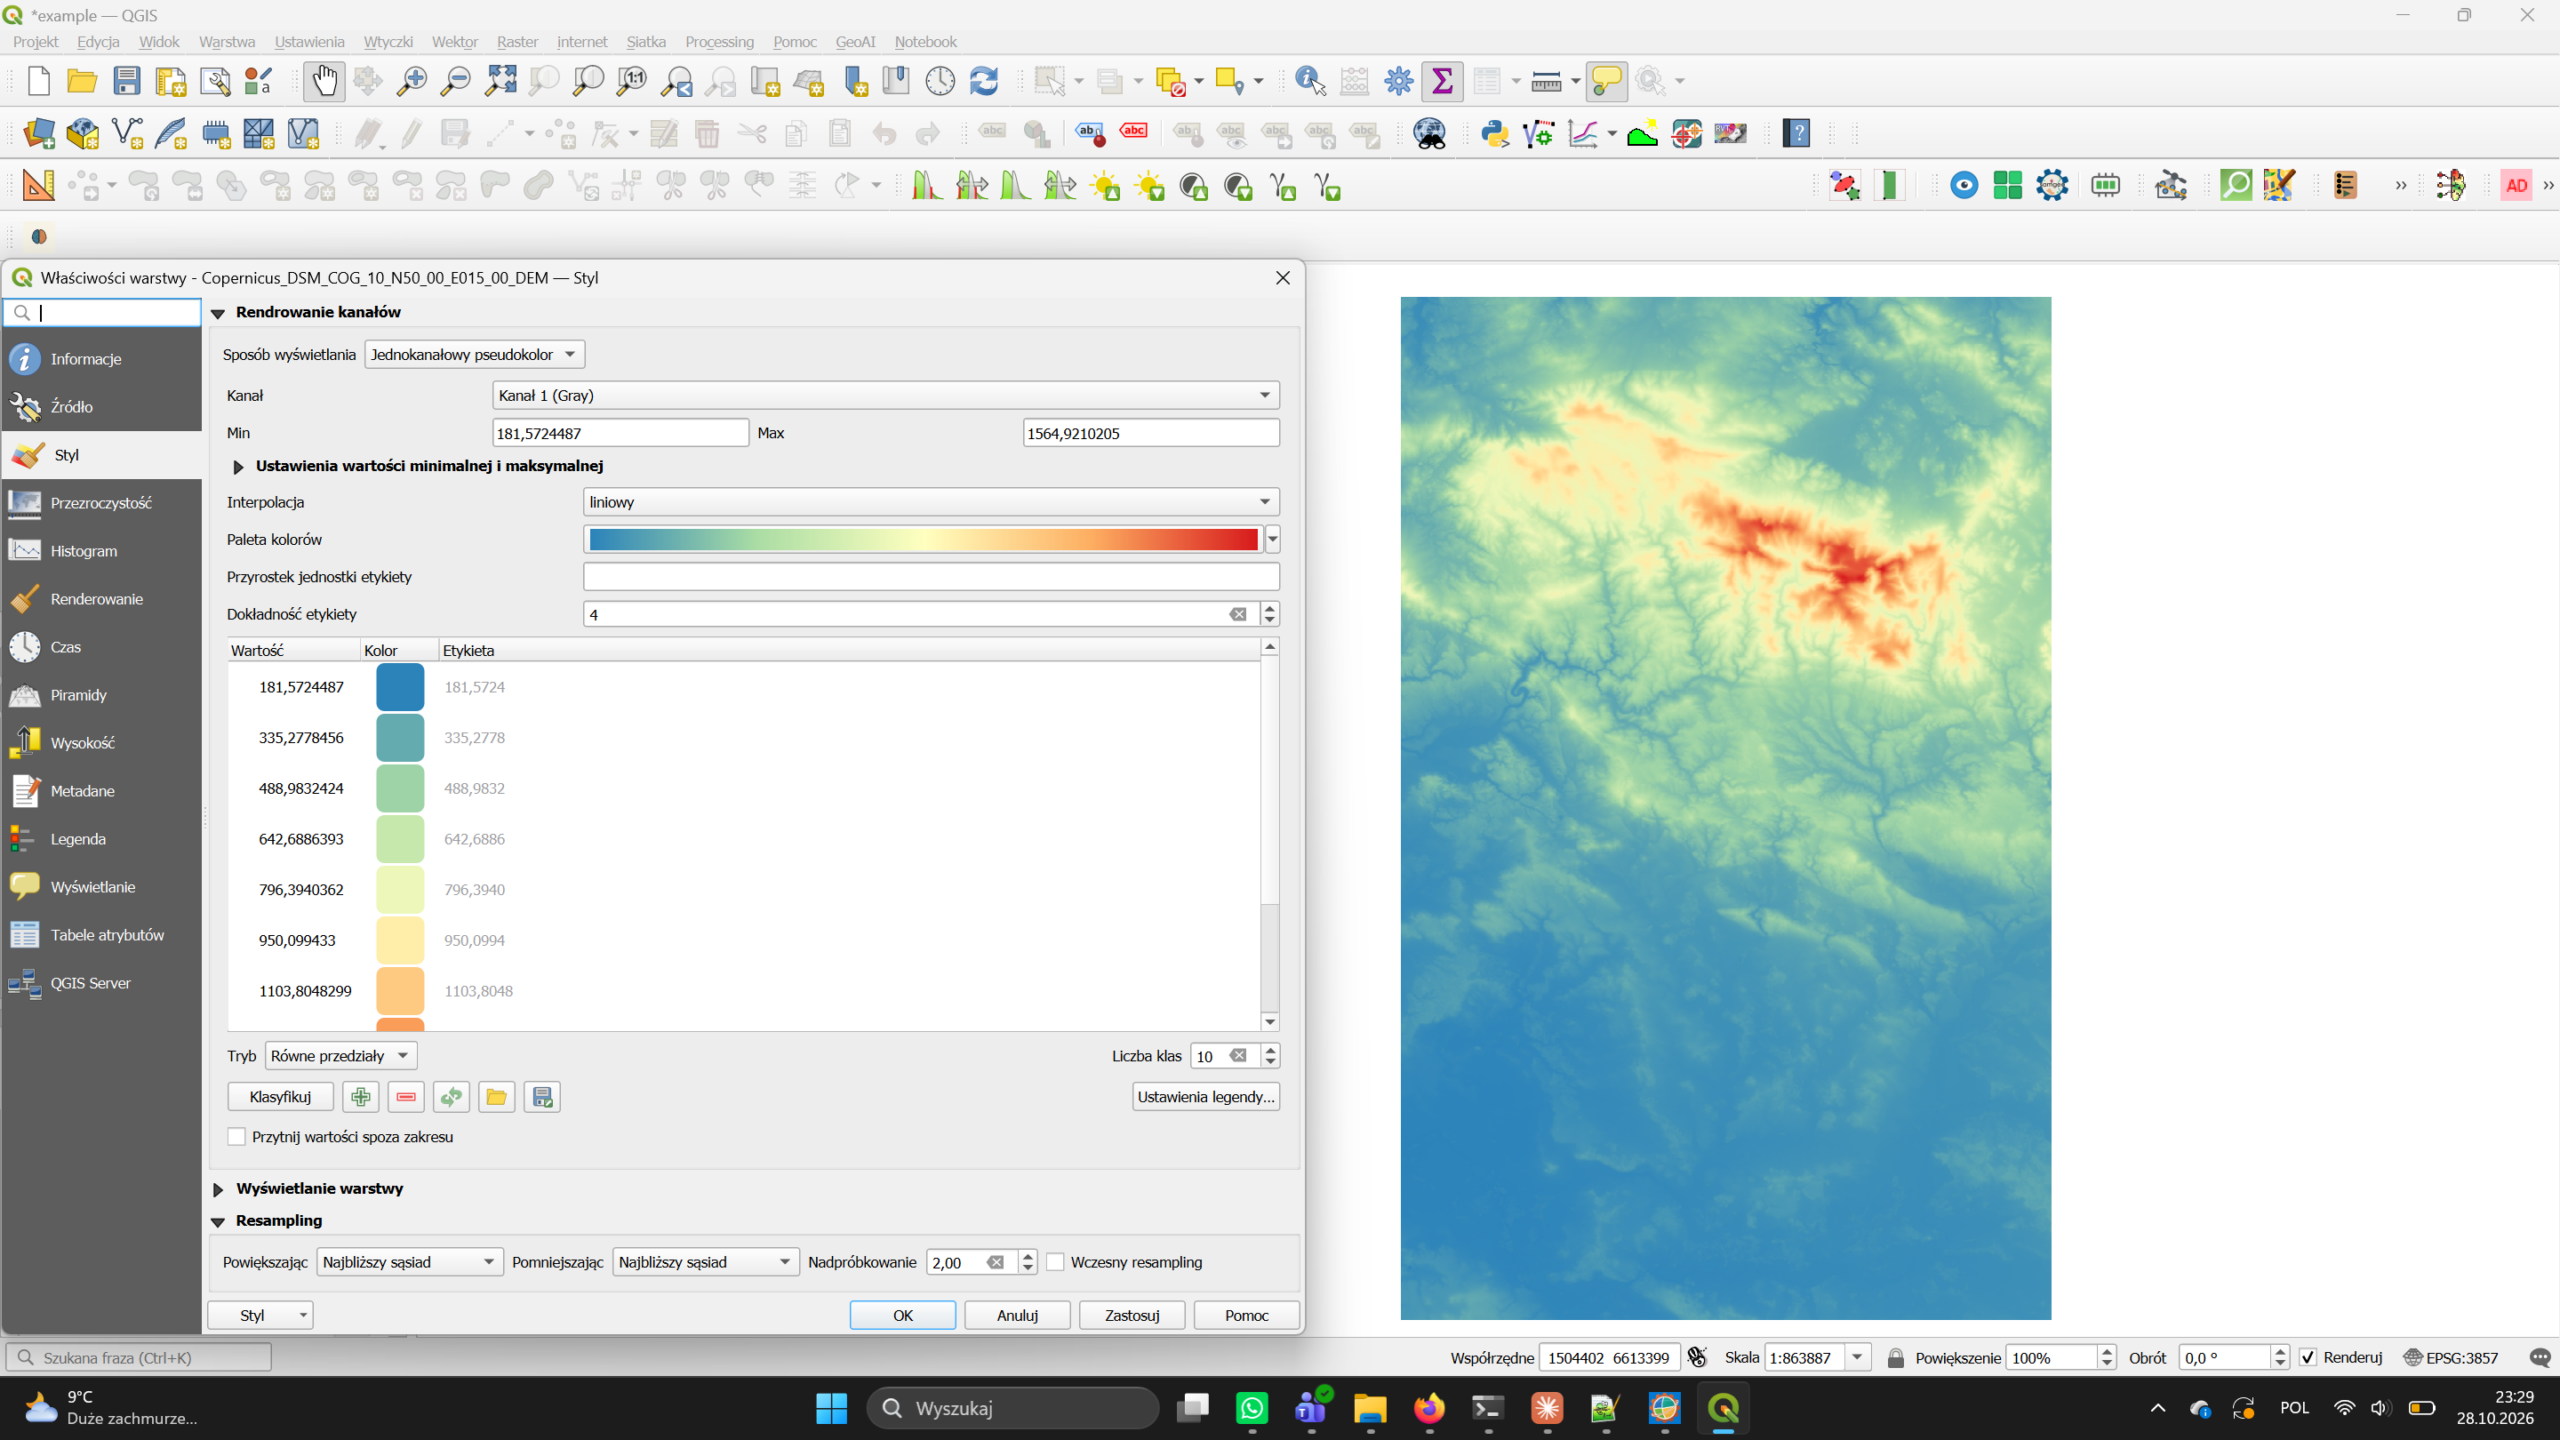Click the red minus remove-class icon

tap(406, 1097)
